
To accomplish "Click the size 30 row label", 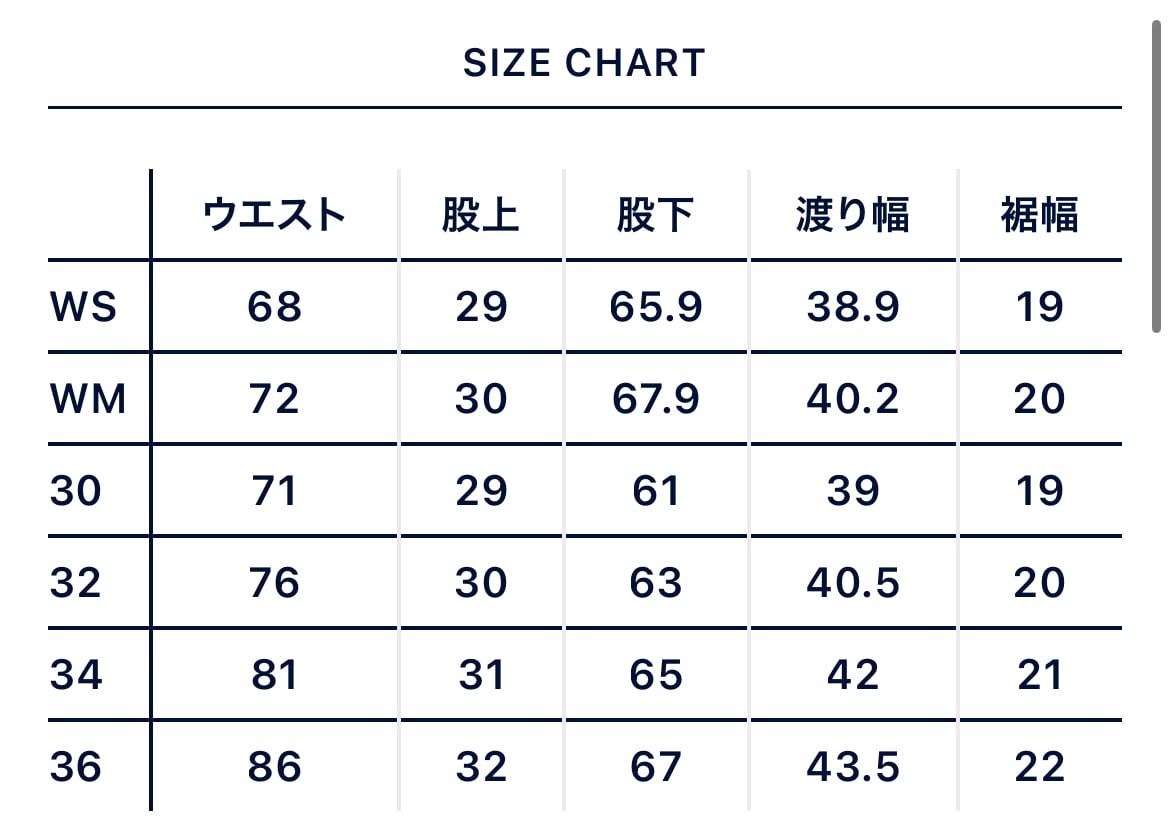I will (x=76, y=491).
